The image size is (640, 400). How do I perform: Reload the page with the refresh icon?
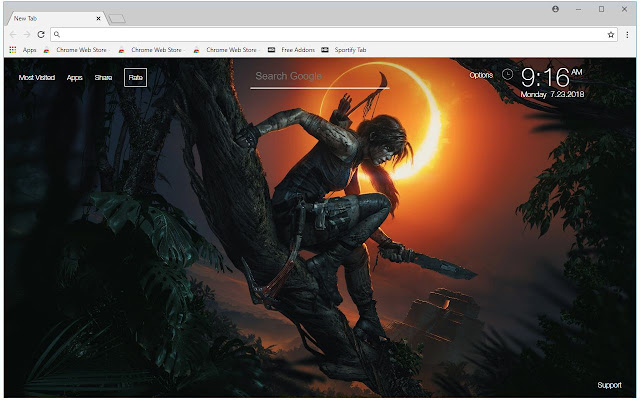(x=41, y=35)
